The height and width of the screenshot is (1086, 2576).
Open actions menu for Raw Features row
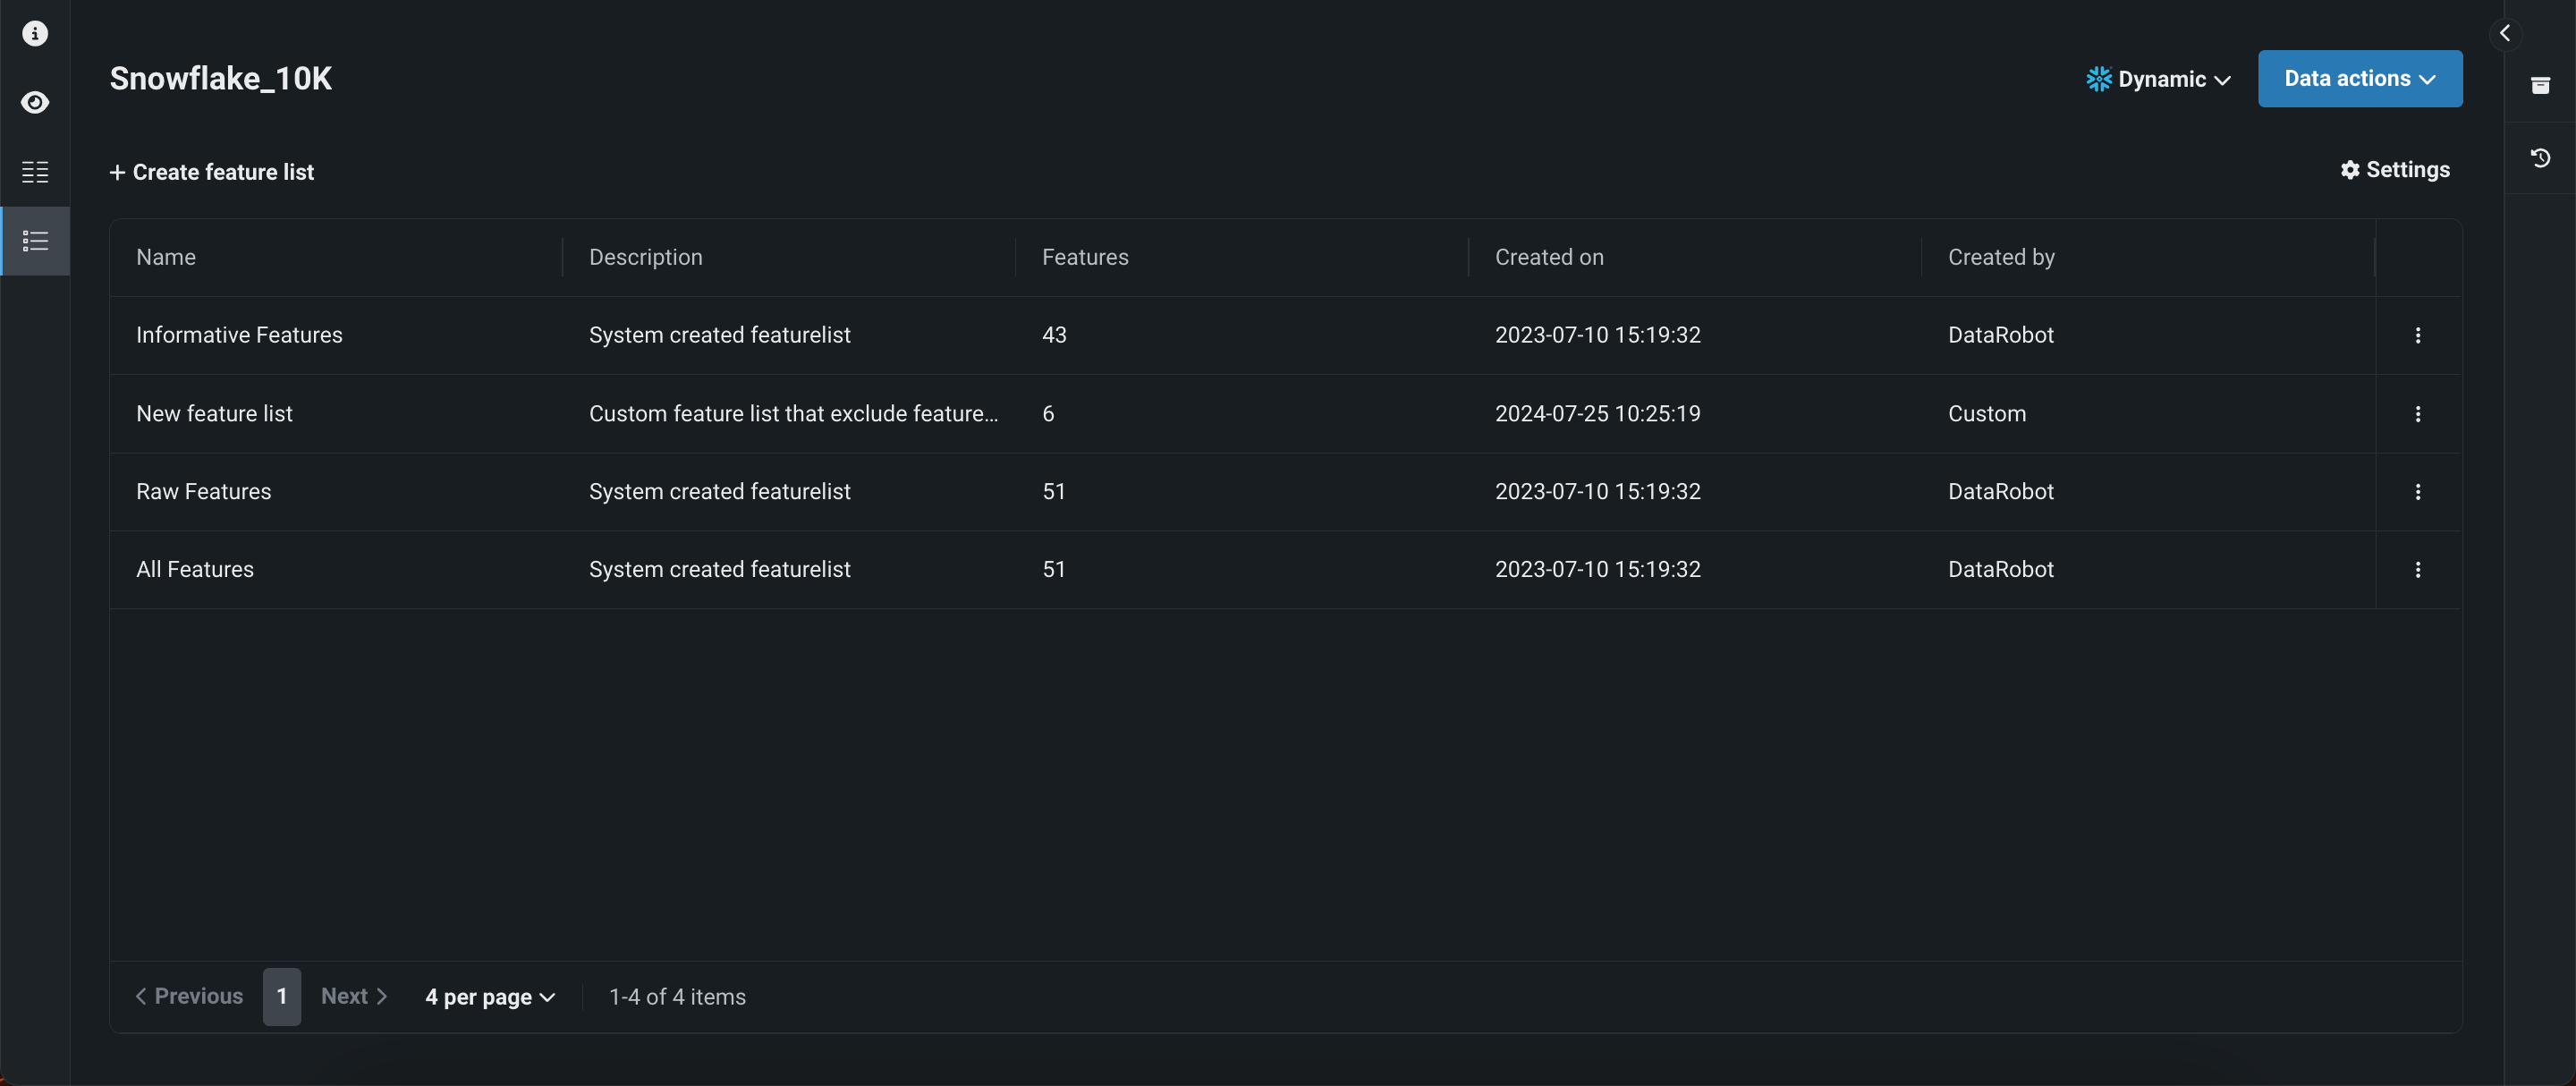coord(2417,492)
